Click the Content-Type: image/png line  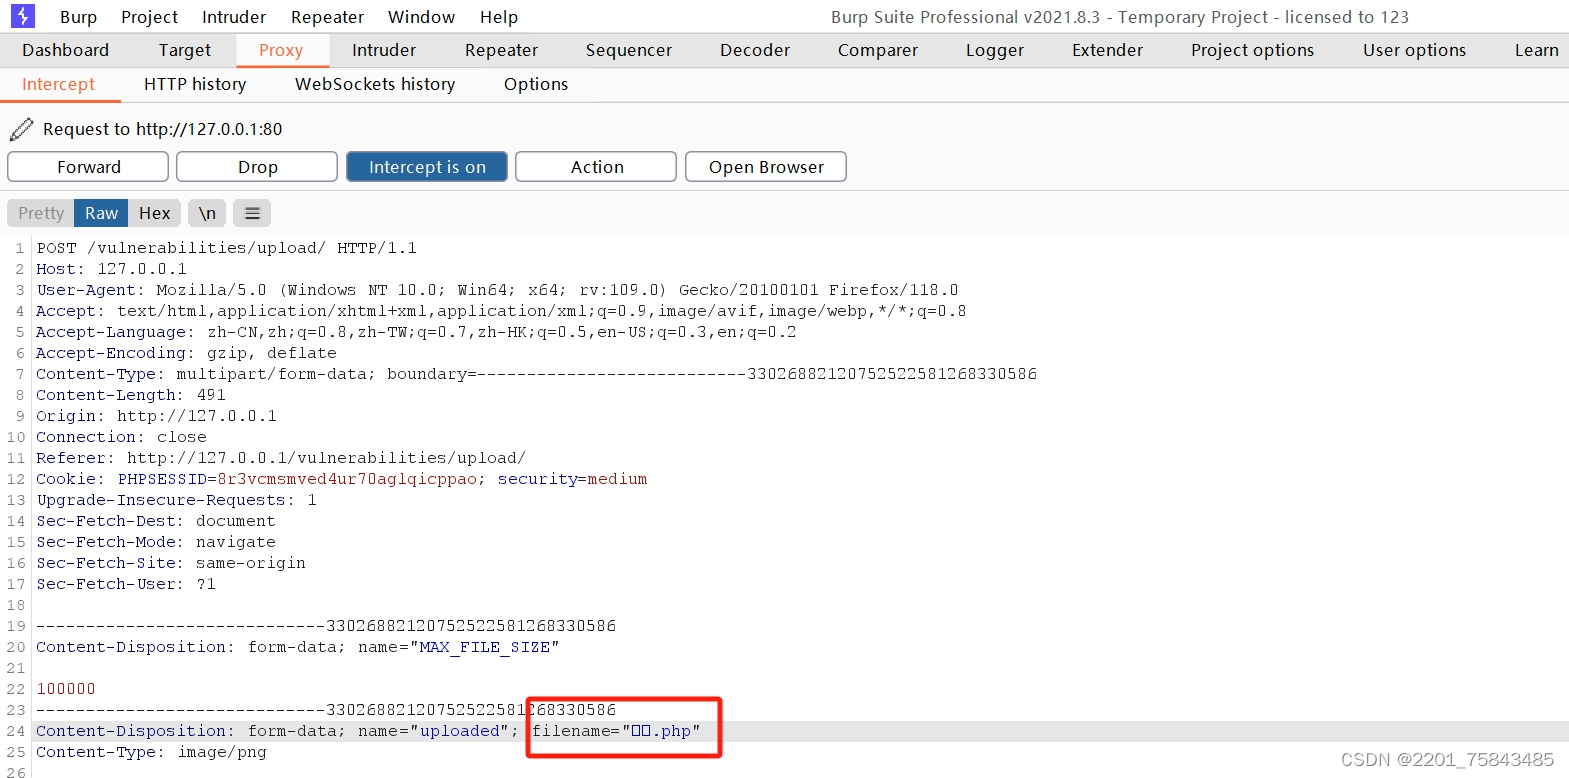(151, 752)
